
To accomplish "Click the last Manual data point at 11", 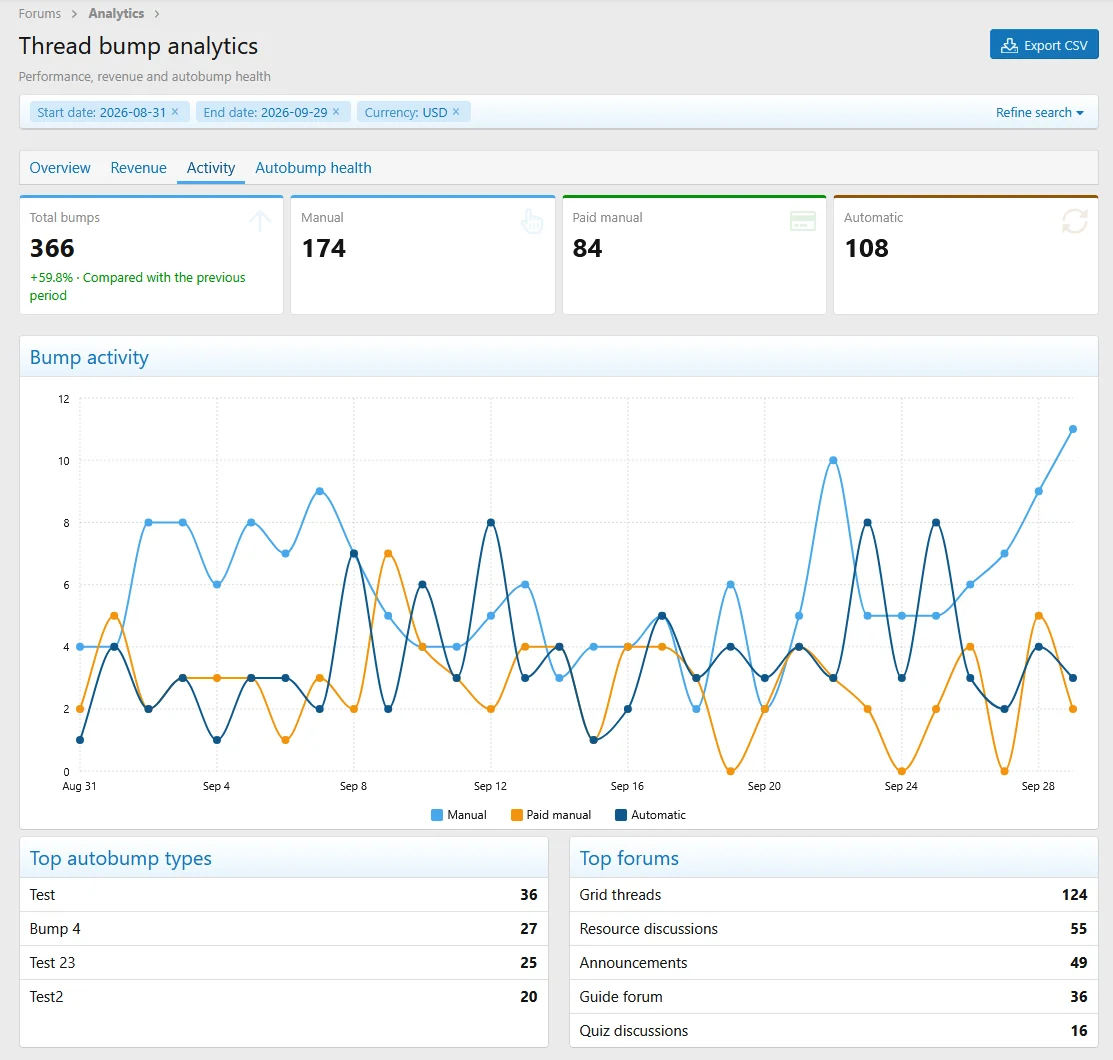I will click(1073, 429).
